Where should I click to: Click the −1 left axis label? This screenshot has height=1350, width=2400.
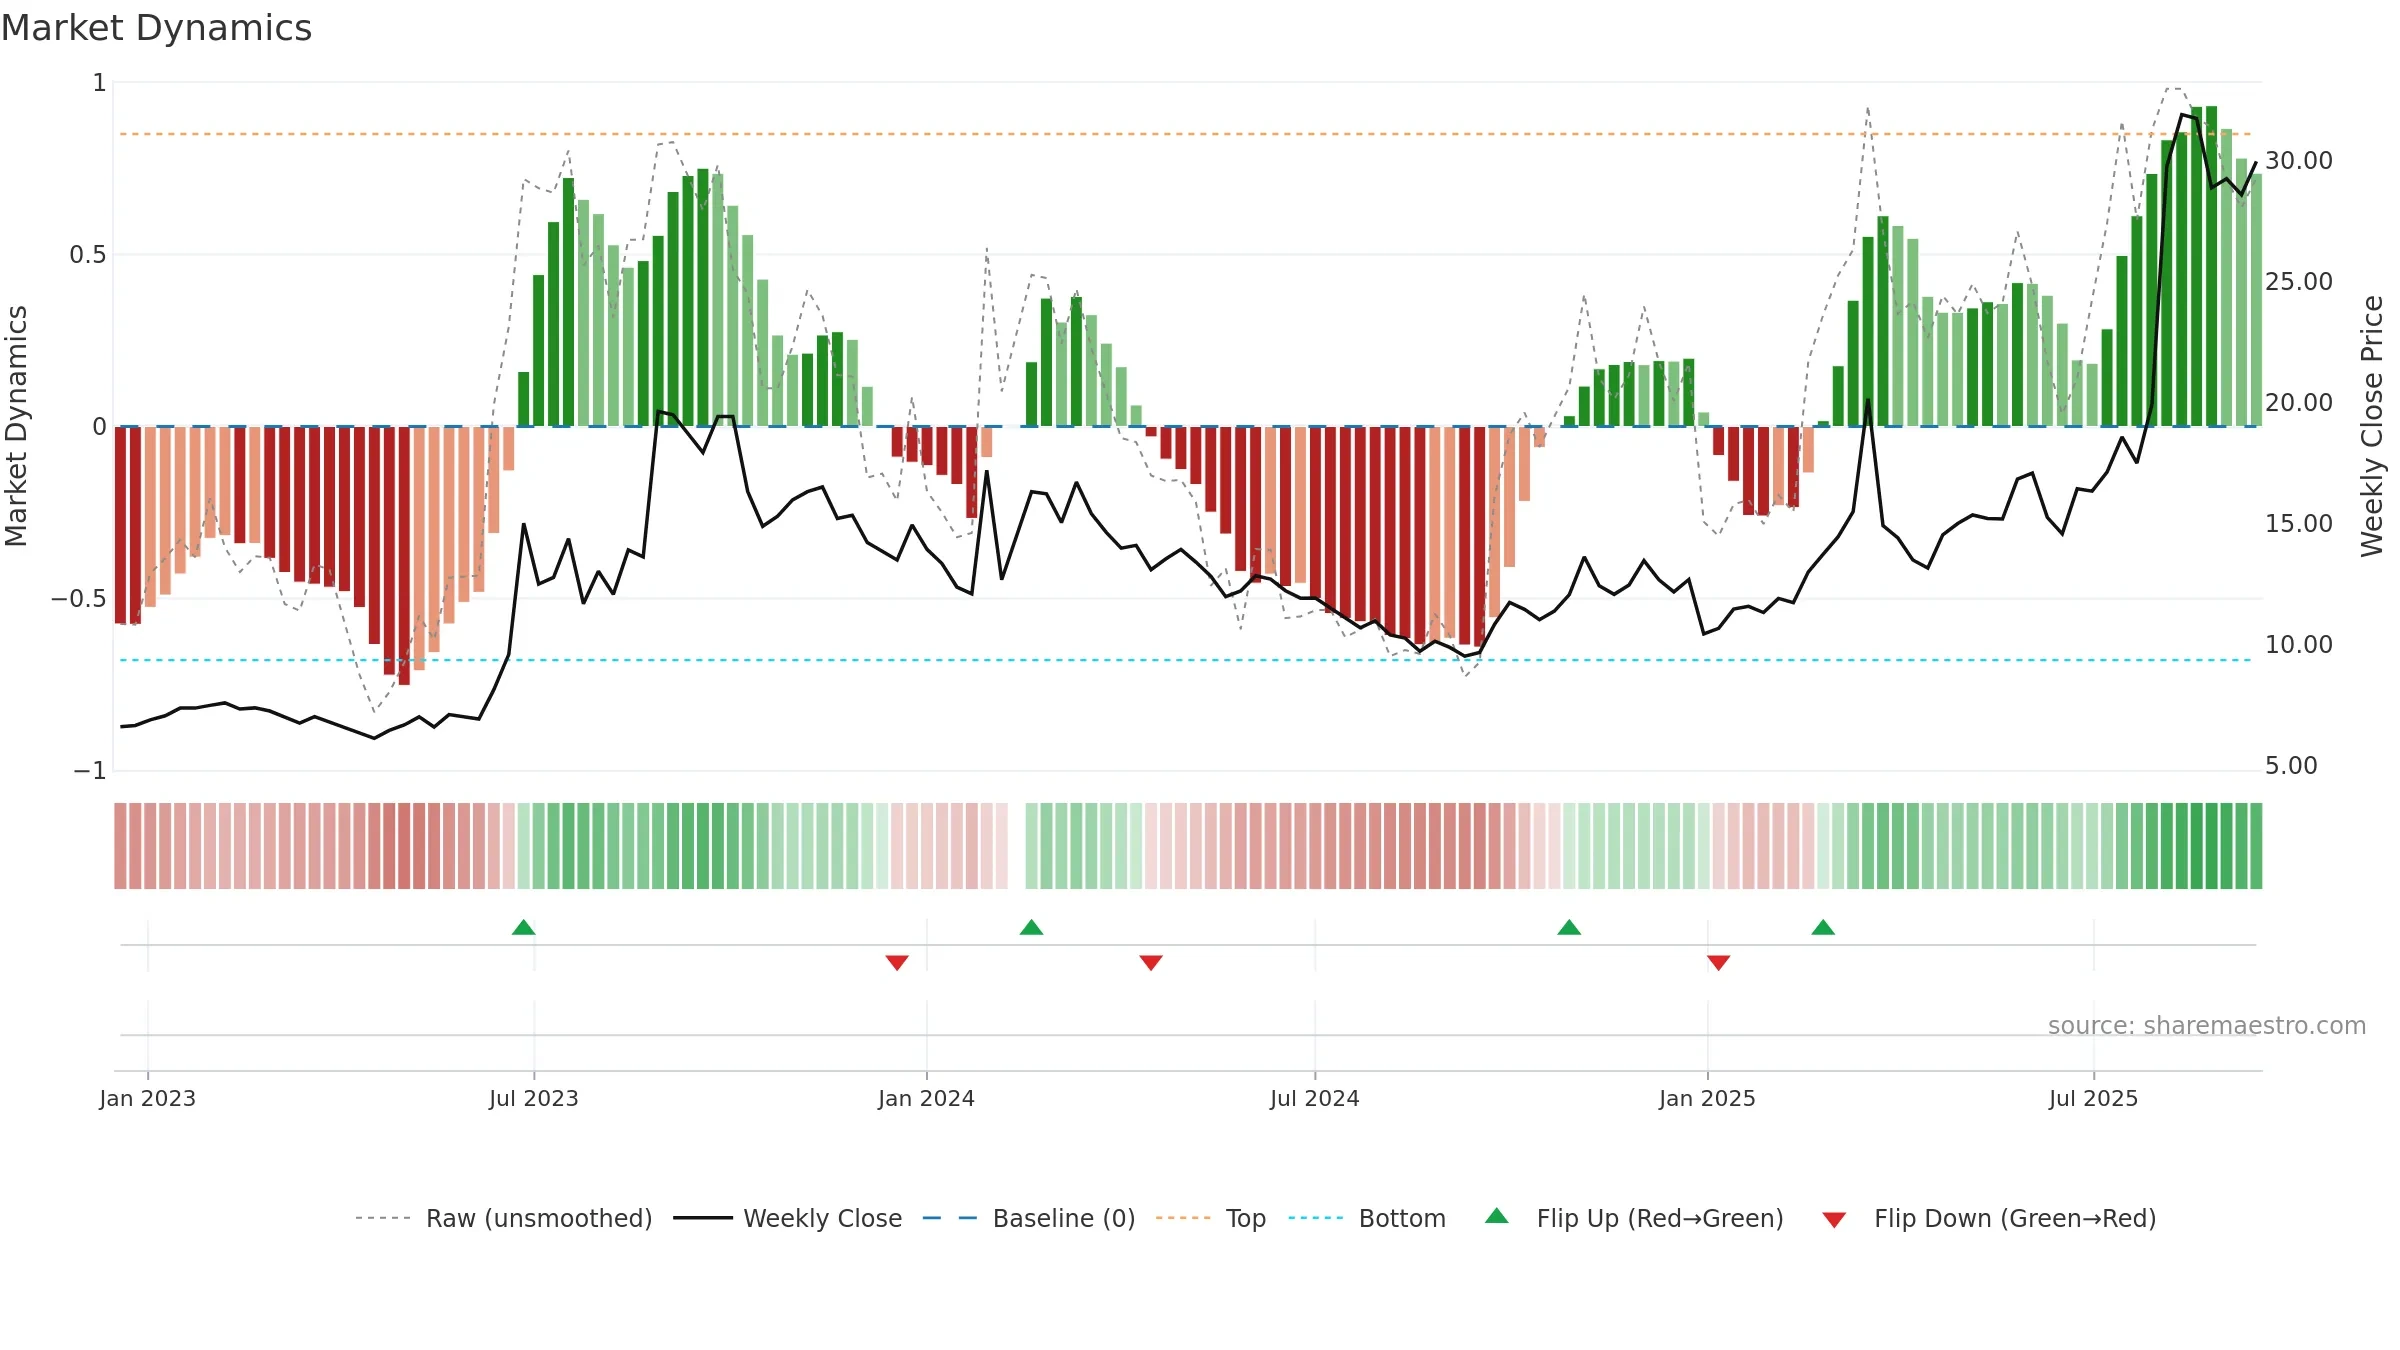pyautogui.click(x=89, y=771)
